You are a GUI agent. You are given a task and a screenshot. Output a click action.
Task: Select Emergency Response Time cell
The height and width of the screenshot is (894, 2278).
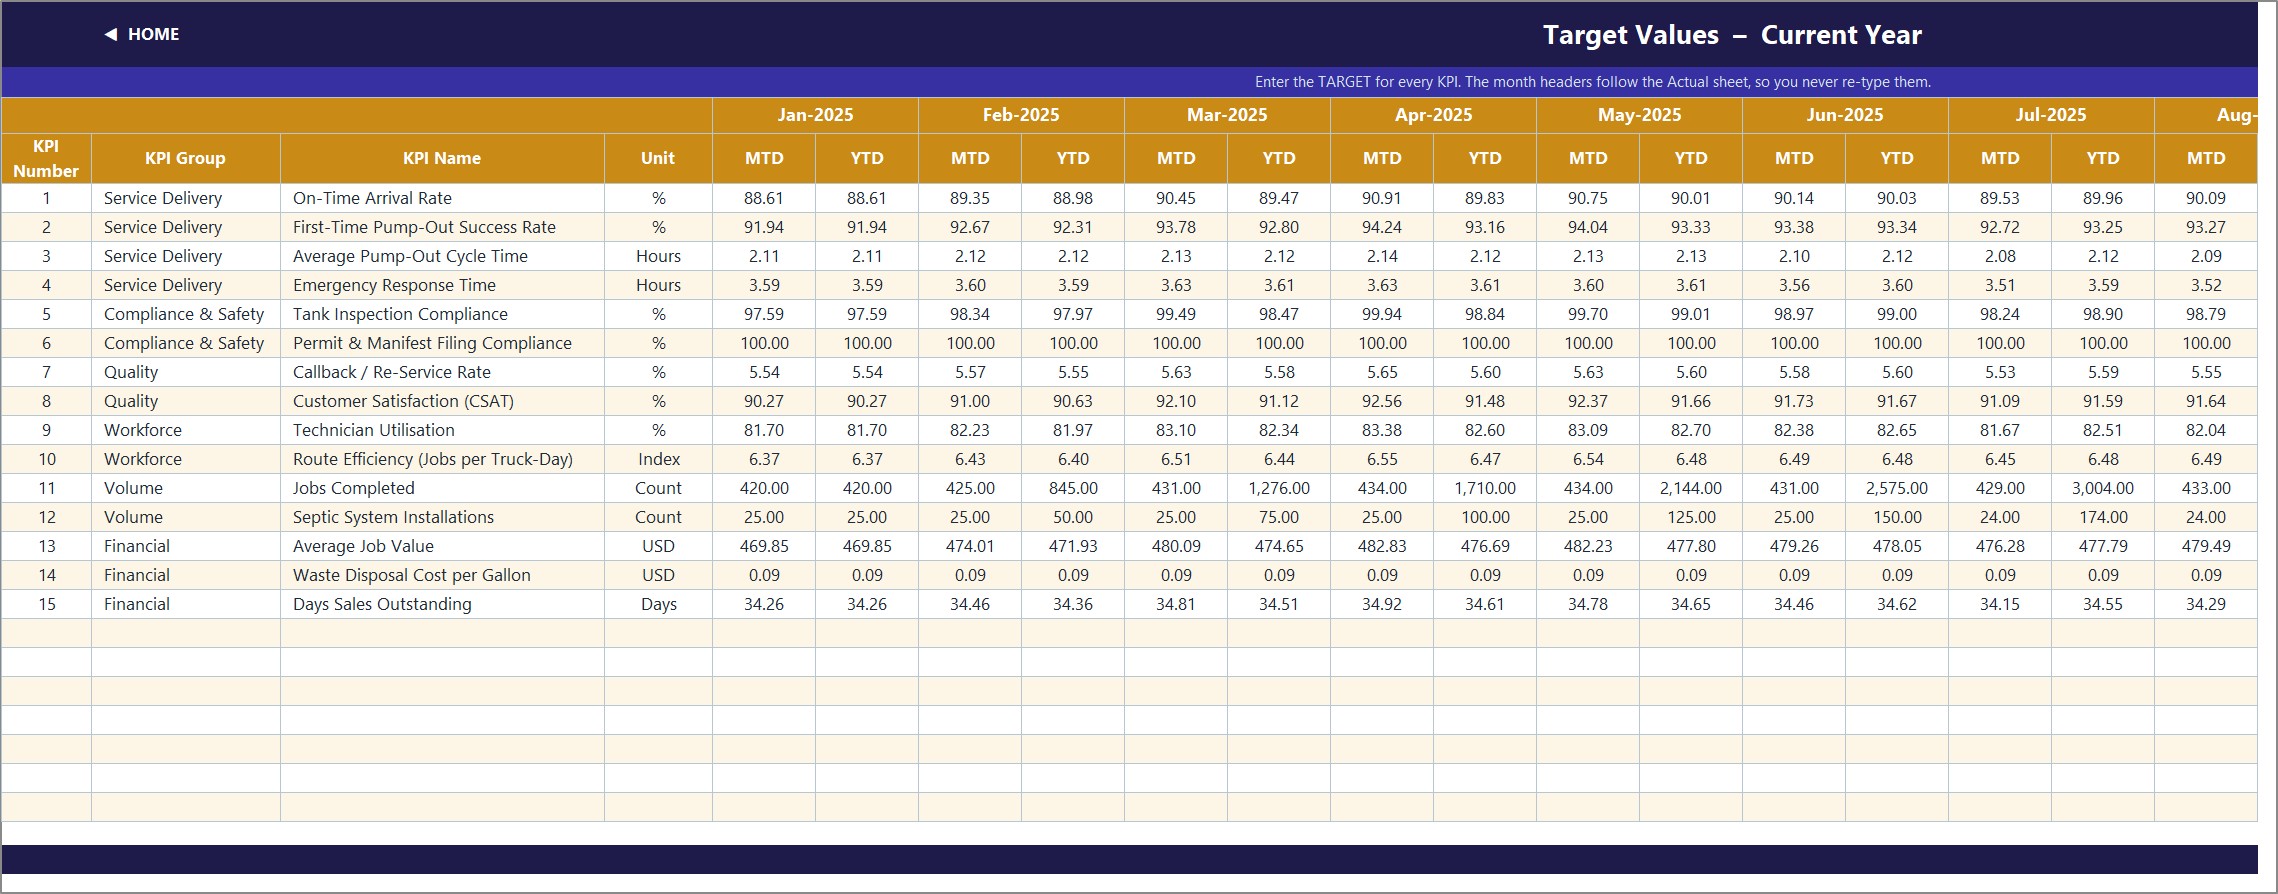442,285
